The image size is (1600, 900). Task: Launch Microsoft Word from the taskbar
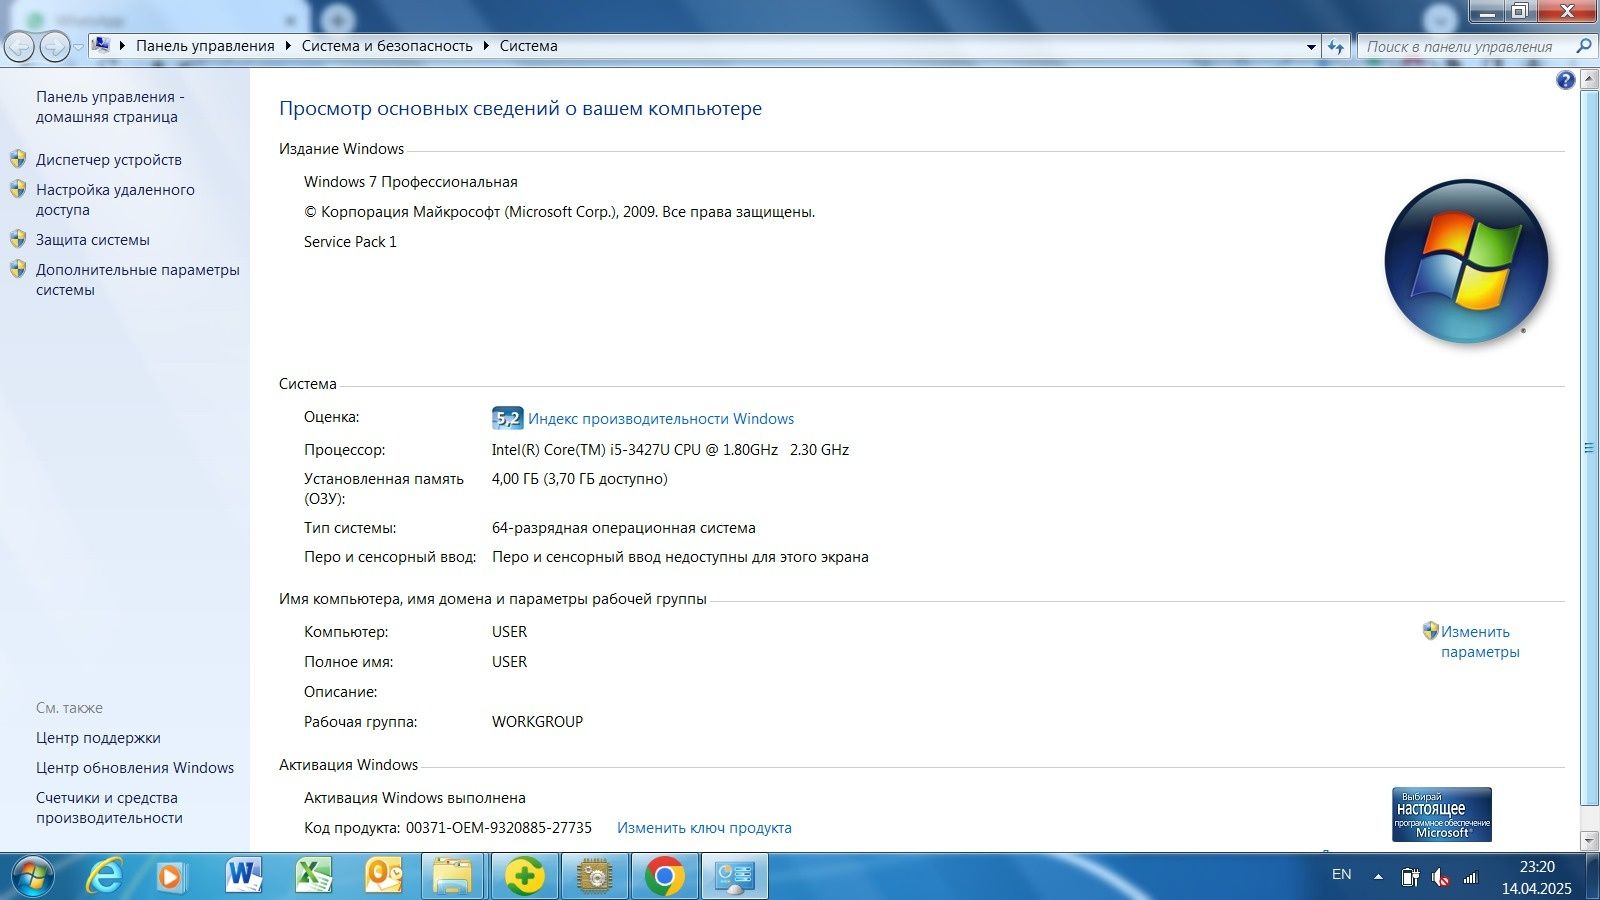(x=243, y=877)
